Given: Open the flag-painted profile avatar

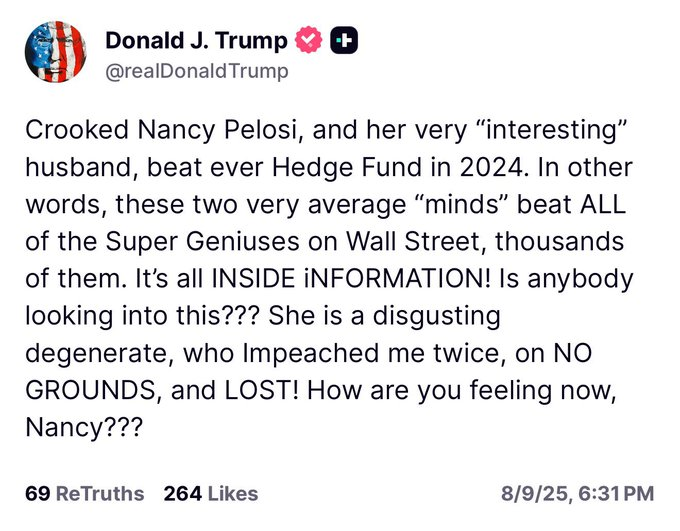Looking at the screenshot, I should 56,52.
